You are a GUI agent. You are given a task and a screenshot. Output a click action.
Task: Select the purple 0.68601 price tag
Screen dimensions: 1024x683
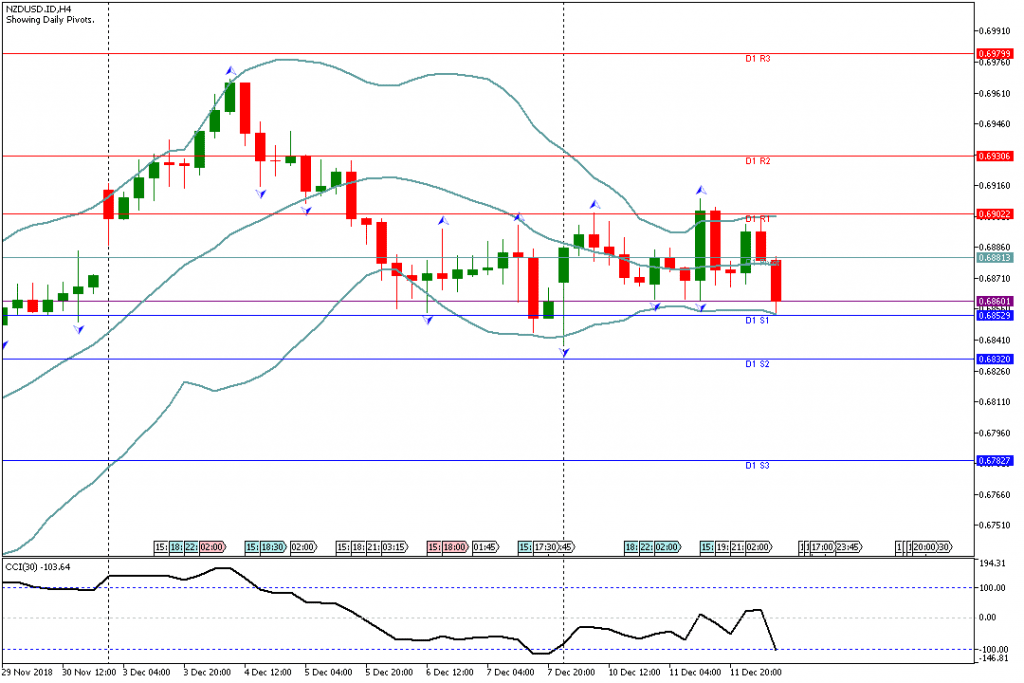(x=994, y=301)
